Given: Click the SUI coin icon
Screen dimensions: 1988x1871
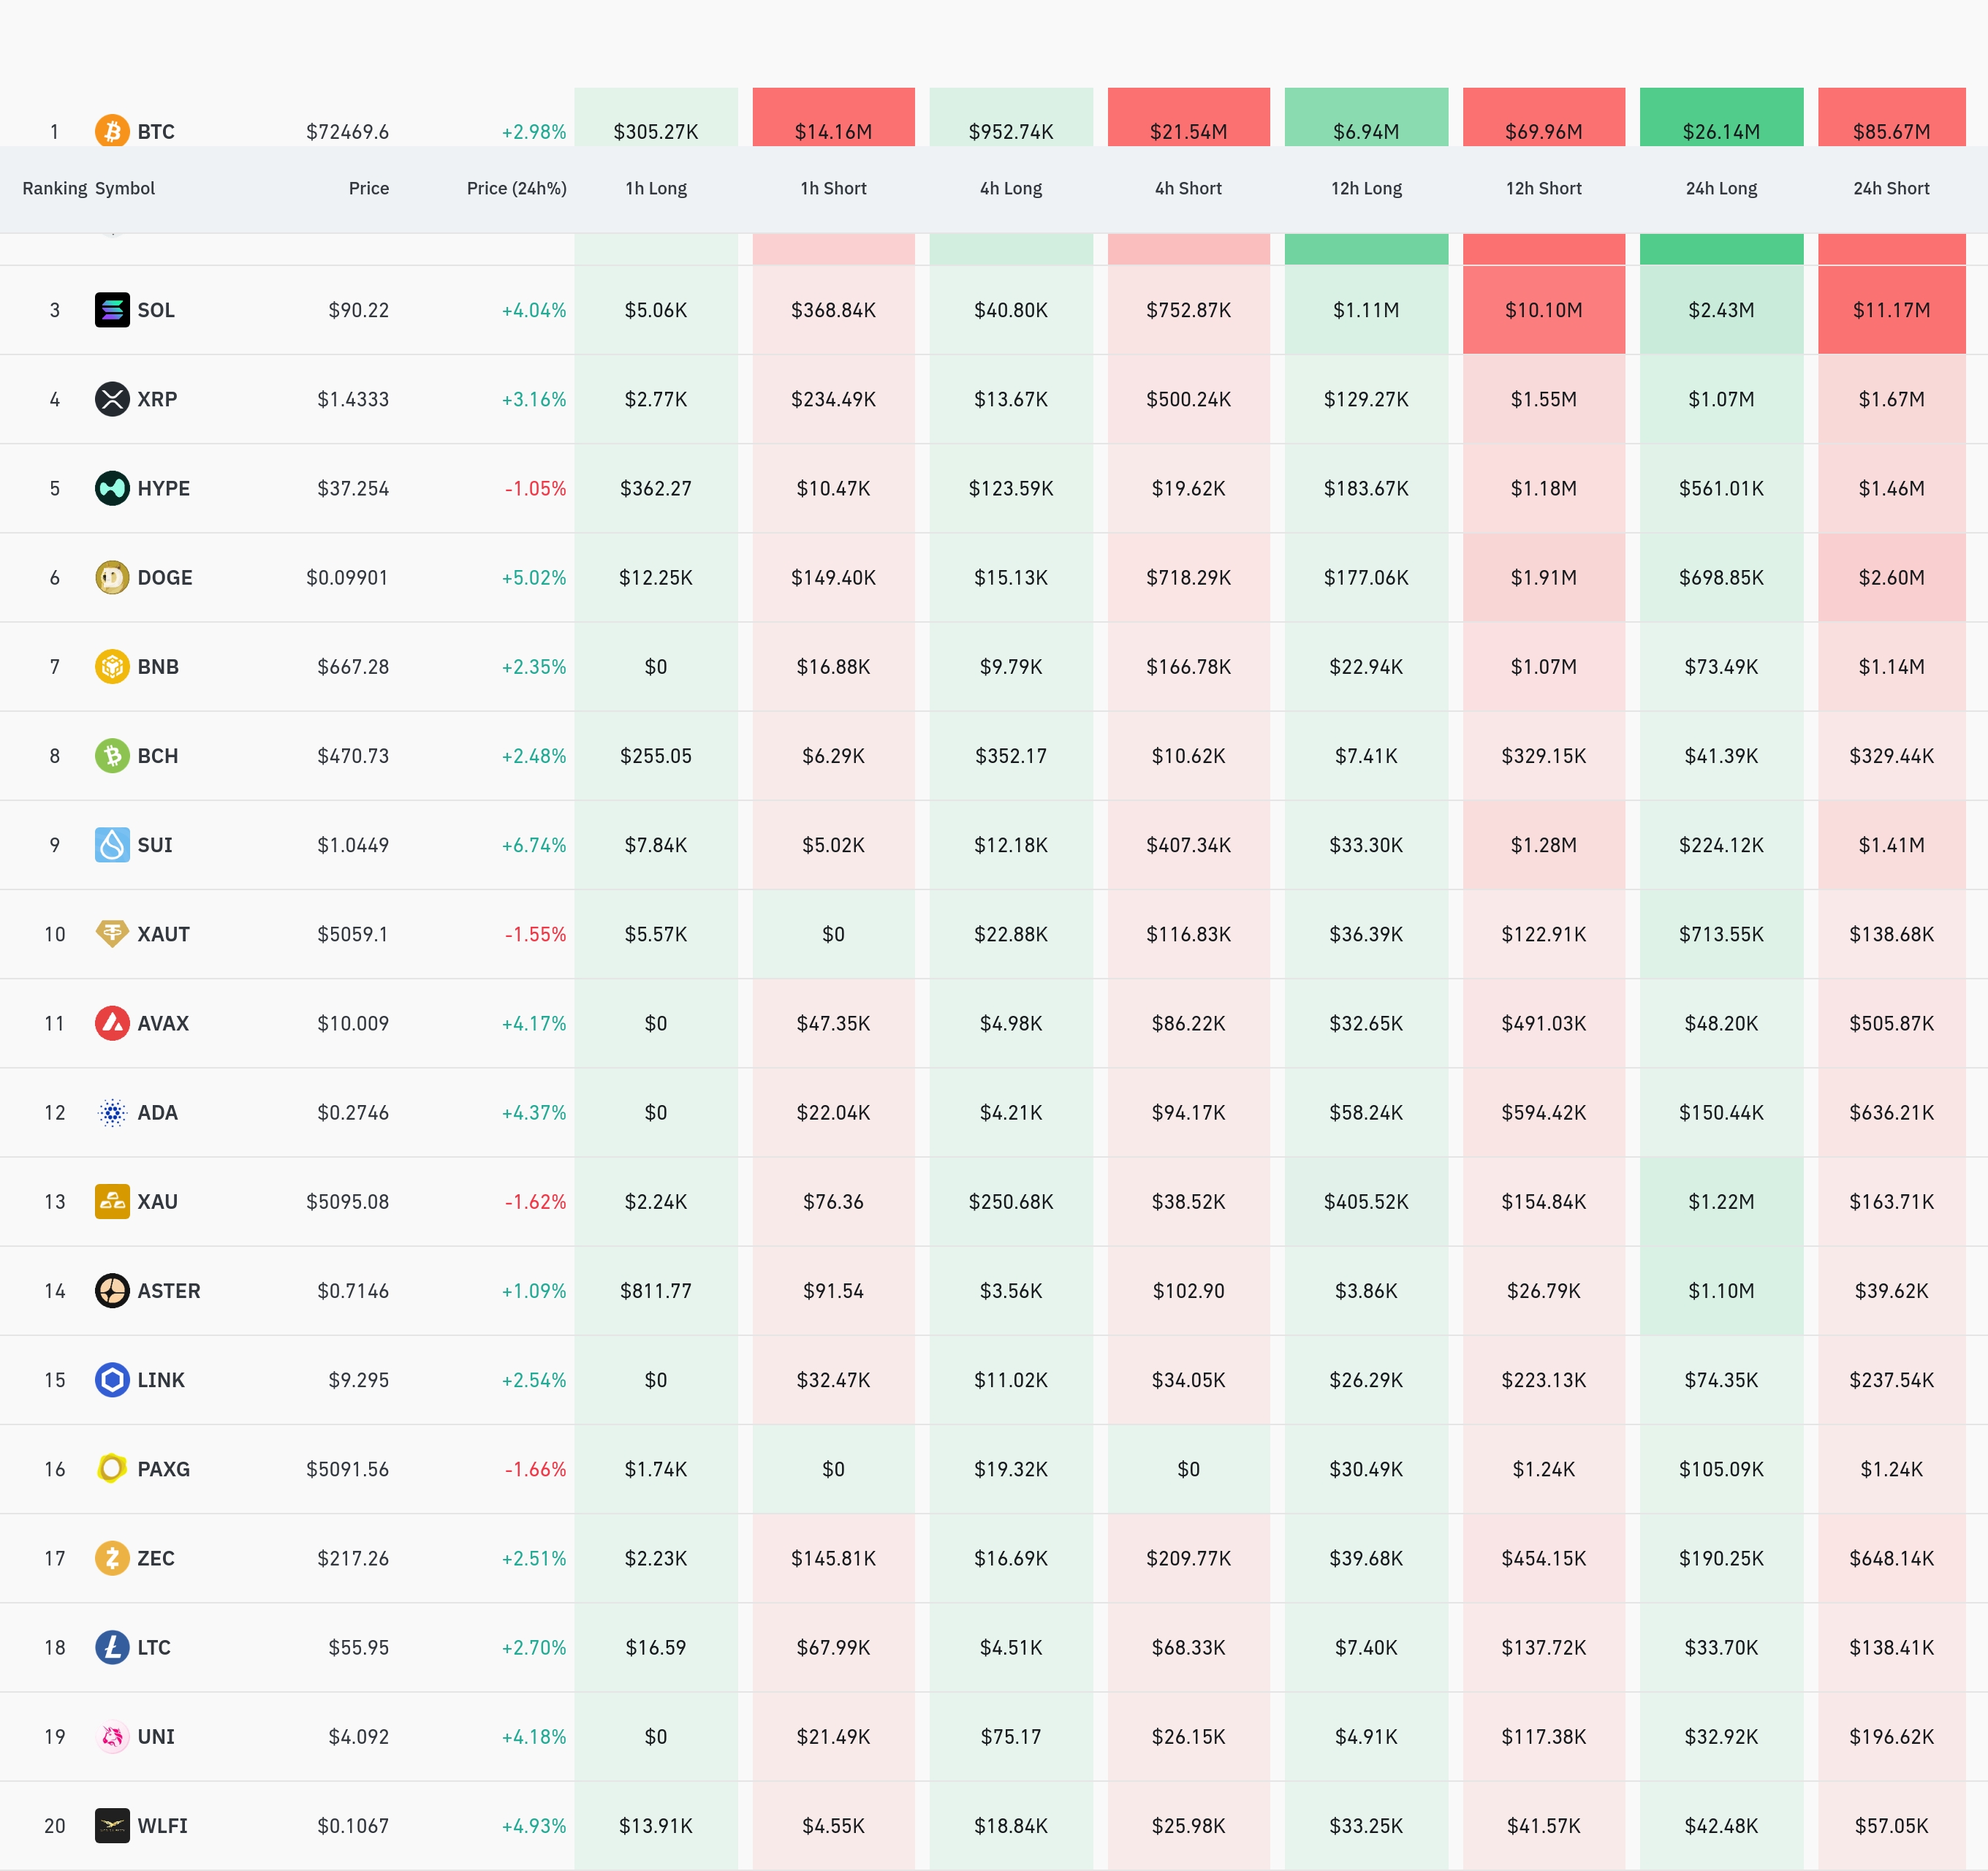Looking at the screenshot, I should coord(112,845).
